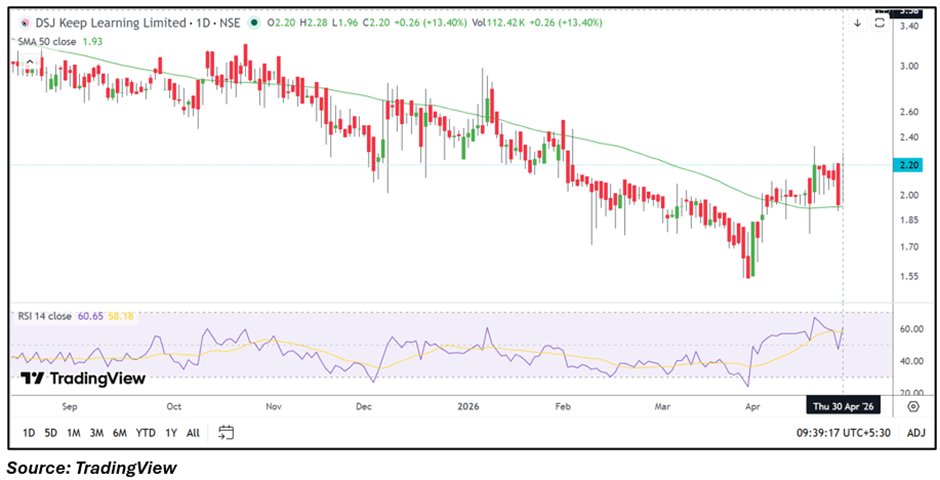This screenshot has height=480, width=940.
Task: Select the 3M time range
Action: point(96,433)
